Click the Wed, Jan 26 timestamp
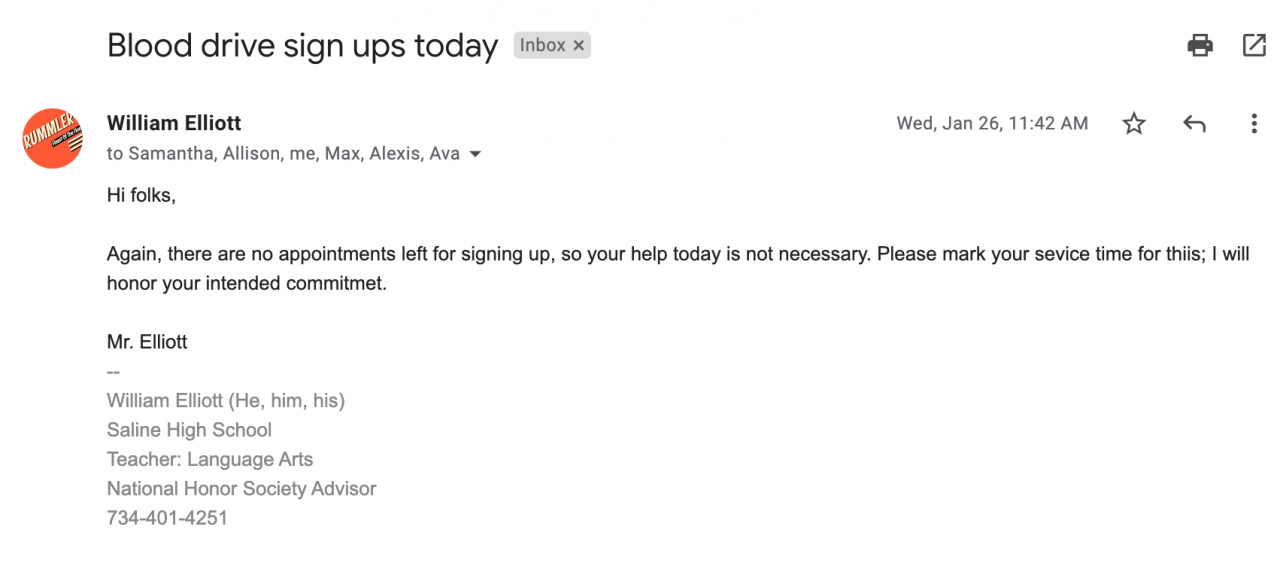This screenshot has height=572, width=1280. coord(992,124)
